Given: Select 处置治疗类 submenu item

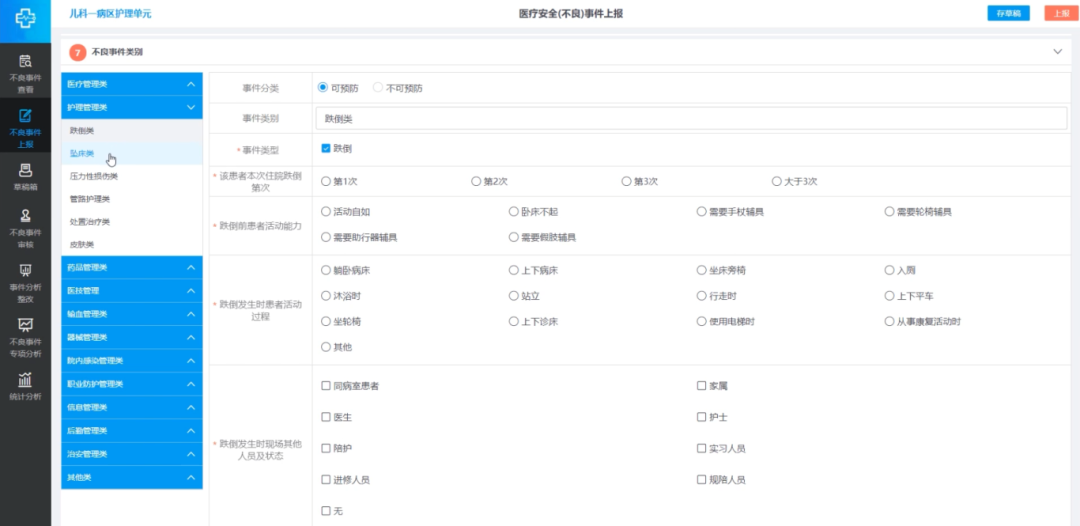Looking at the screenshot, I should [132, 222].
